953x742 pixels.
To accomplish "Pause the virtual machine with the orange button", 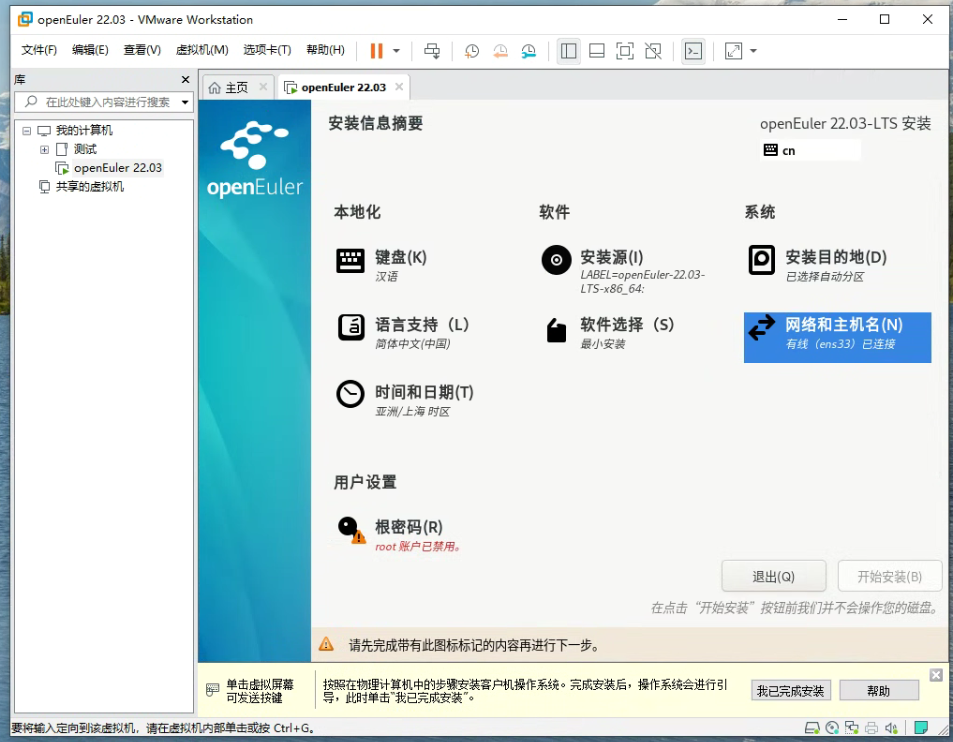I will click(x=376, y=50).
